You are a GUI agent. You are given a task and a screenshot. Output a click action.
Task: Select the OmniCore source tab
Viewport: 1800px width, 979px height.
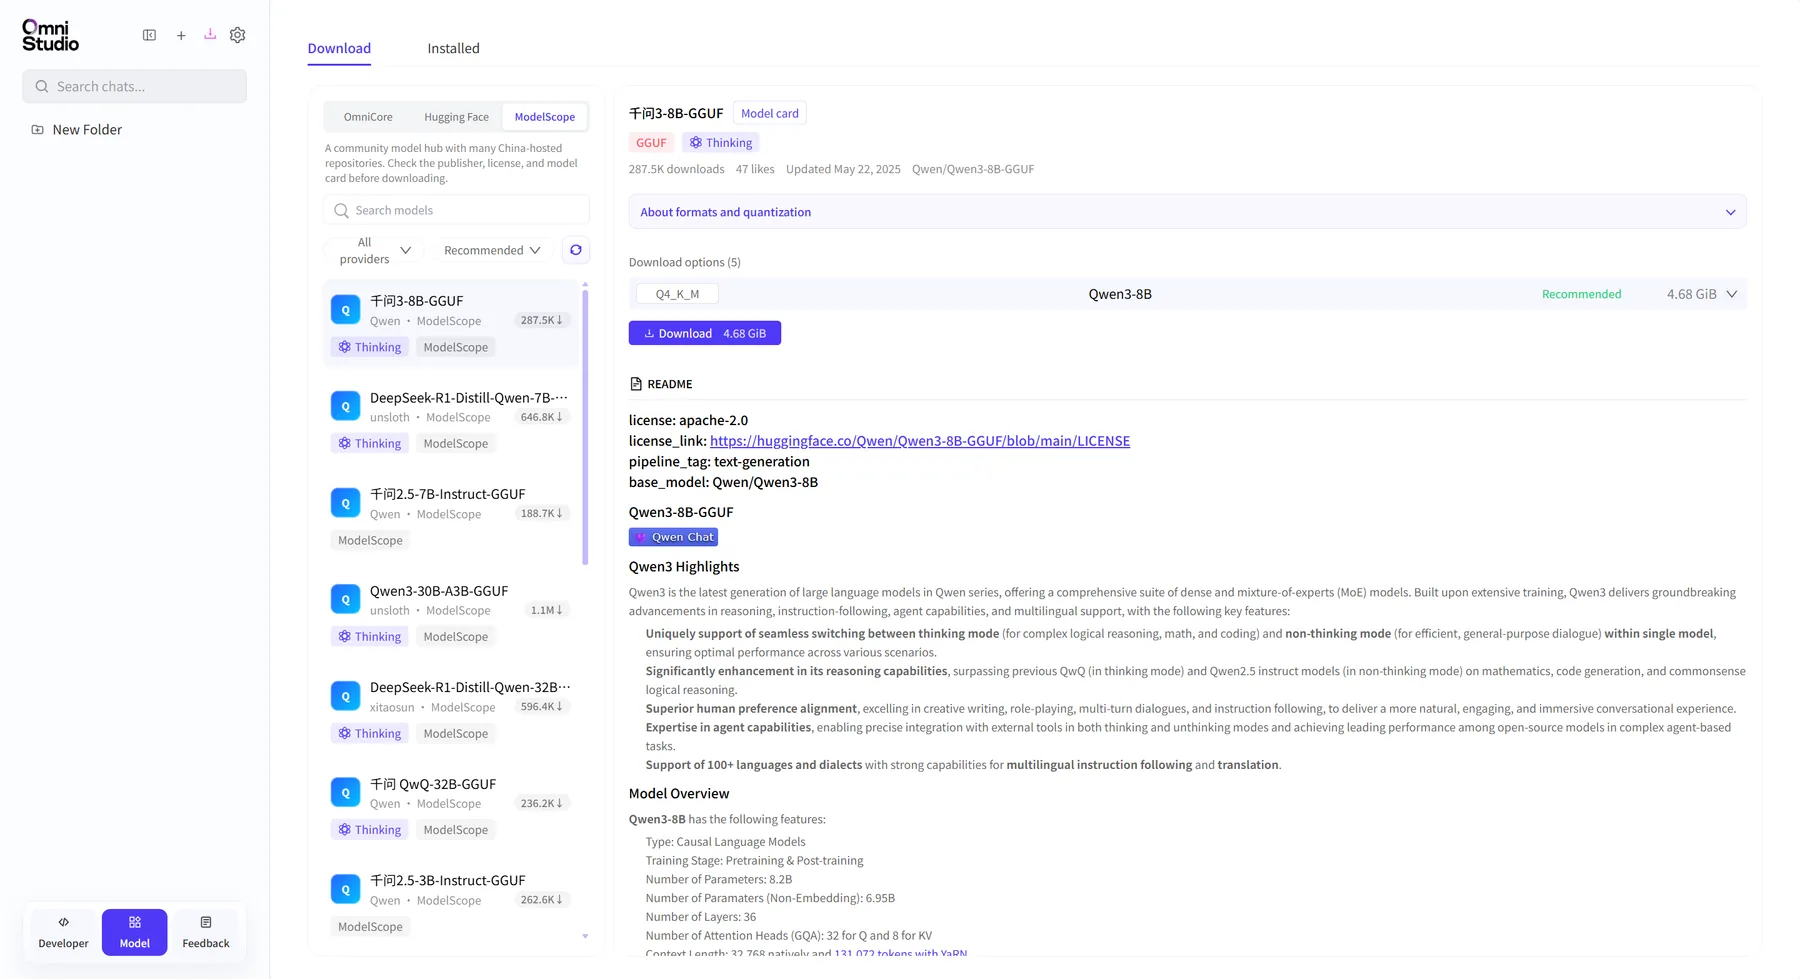pos(368,117)
